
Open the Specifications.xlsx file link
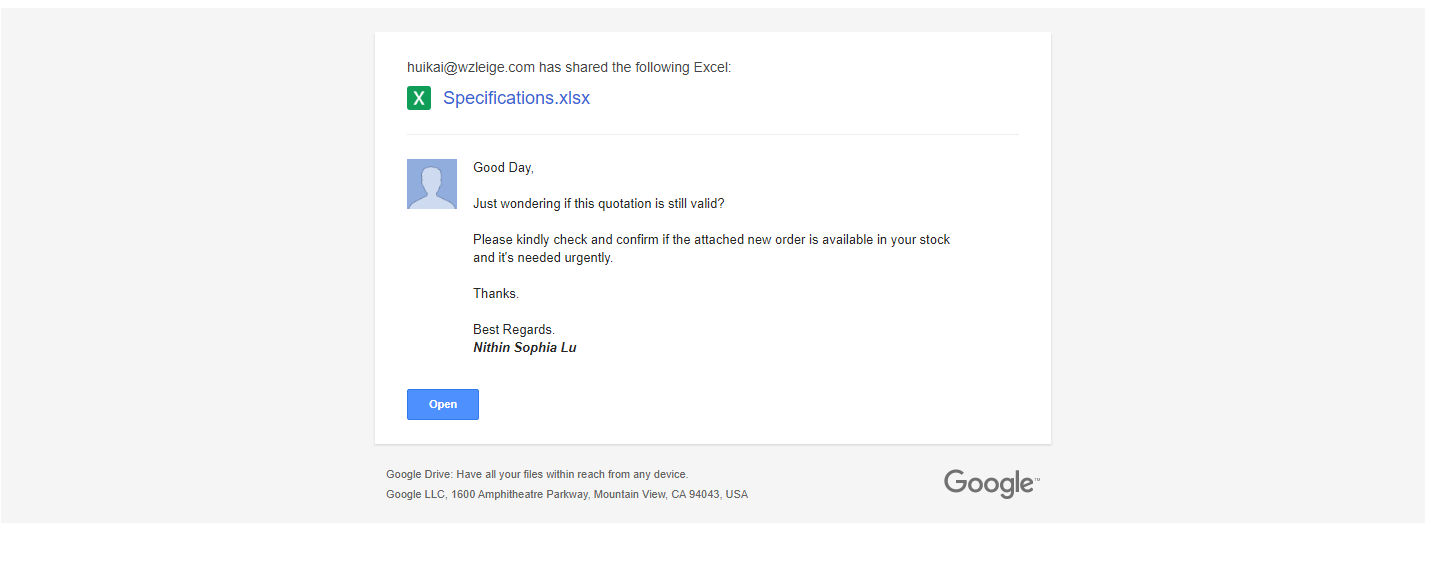516,98
